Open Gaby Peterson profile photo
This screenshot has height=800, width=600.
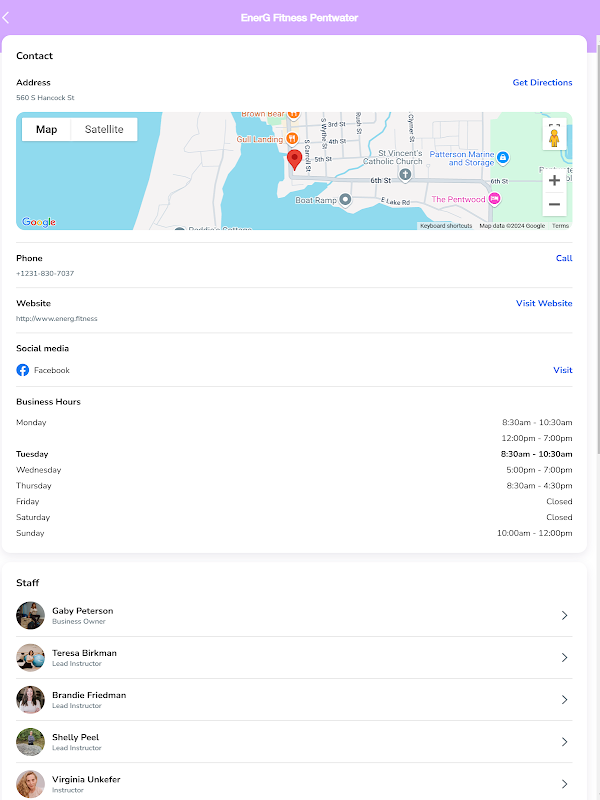coord(31,615)
